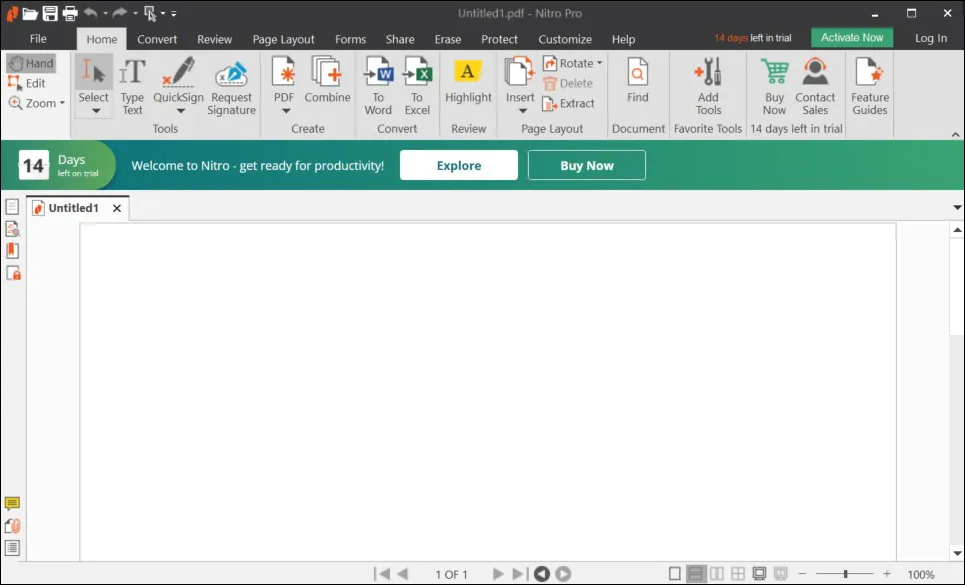
Task: Click the Activate Now button
Action: pos(851,36)
